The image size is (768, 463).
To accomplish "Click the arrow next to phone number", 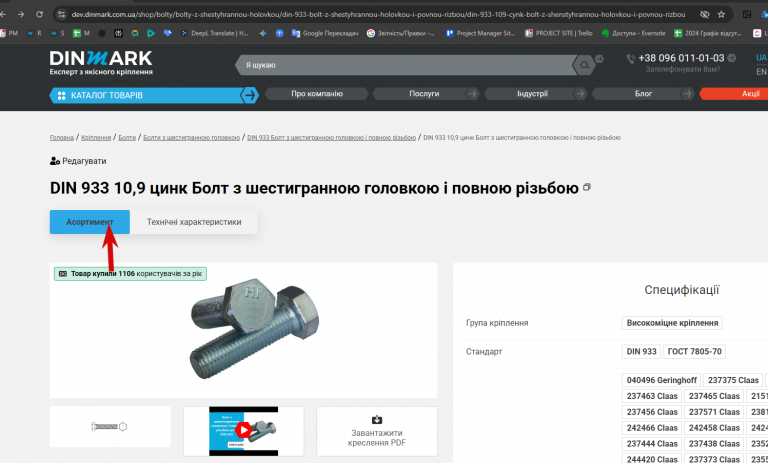I will click(x=731, y=58).
